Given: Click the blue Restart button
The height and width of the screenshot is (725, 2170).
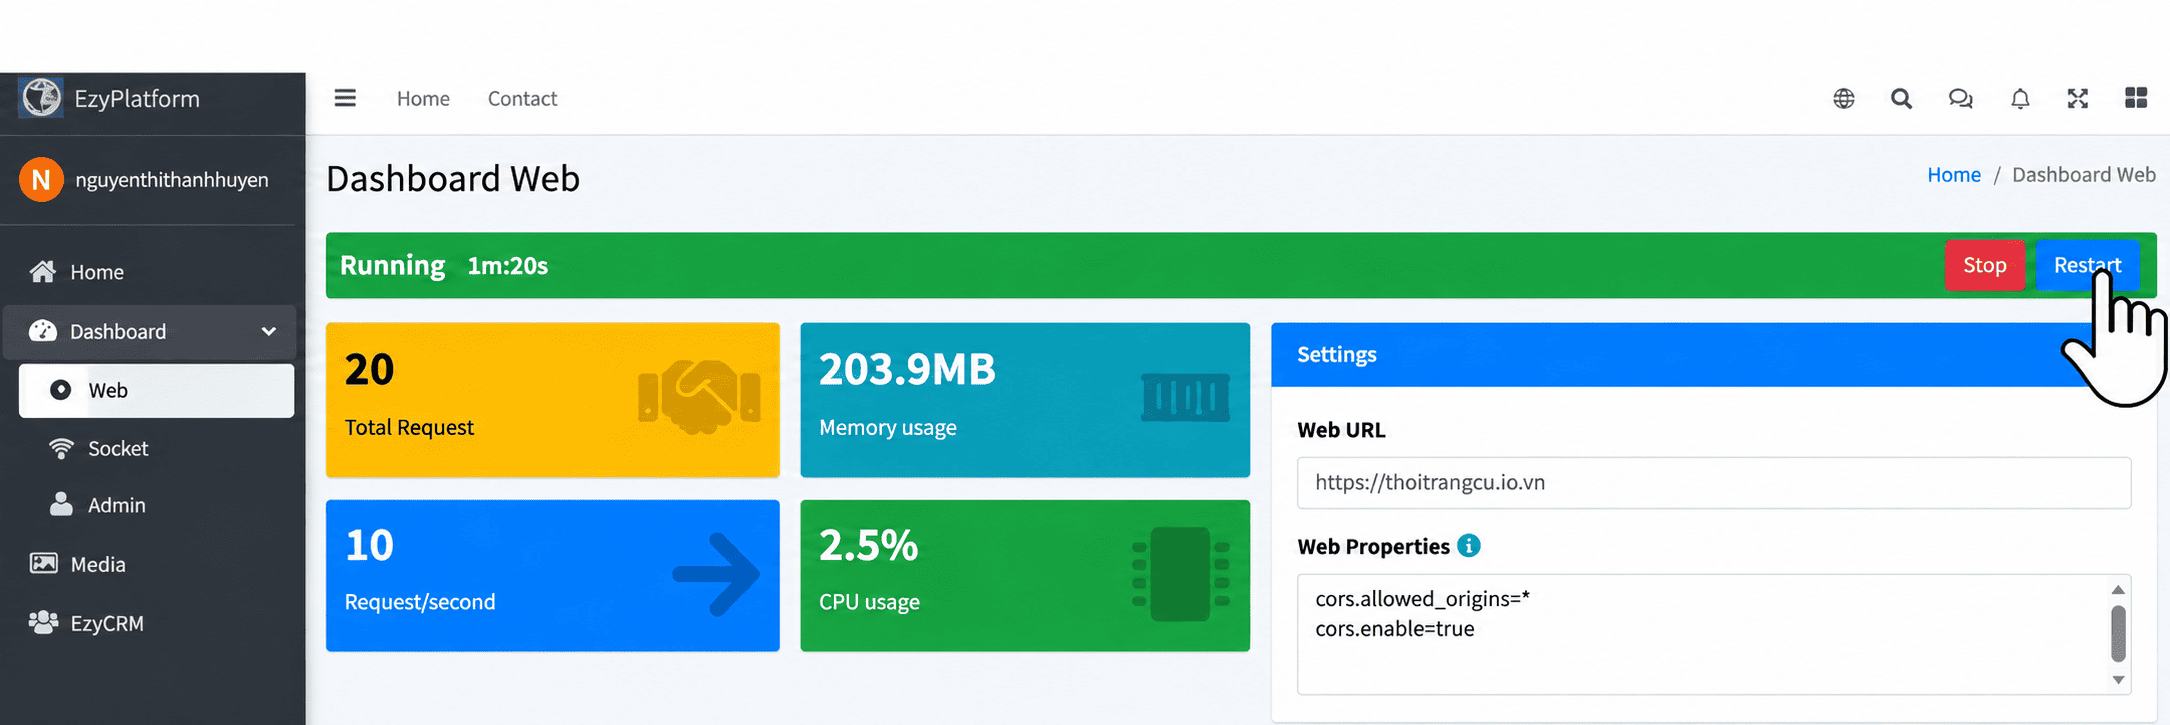Looking at the screenshot, I should coord(2087,265).
